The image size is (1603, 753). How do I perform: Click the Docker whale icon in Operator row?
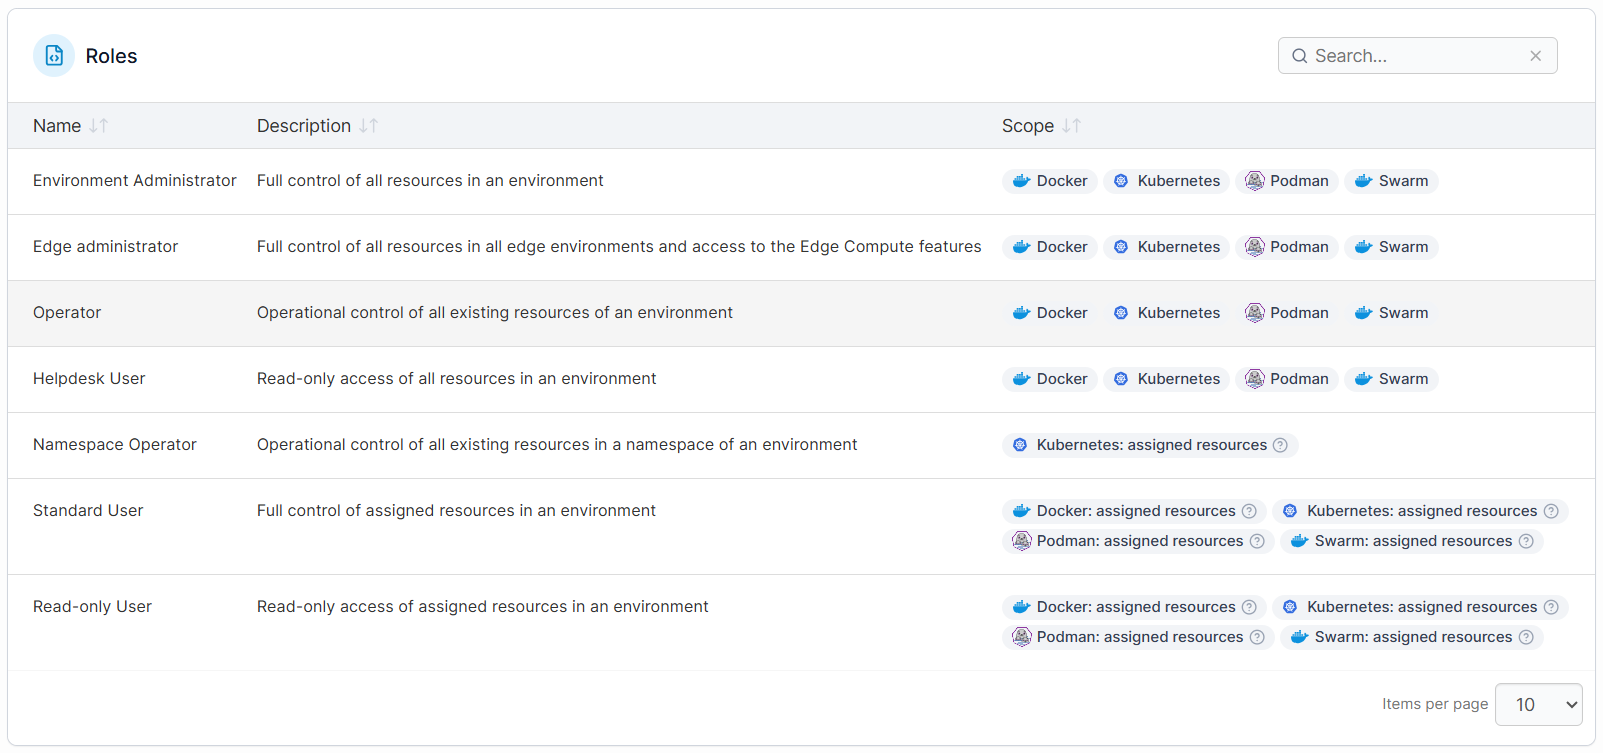pos(1021,313)
